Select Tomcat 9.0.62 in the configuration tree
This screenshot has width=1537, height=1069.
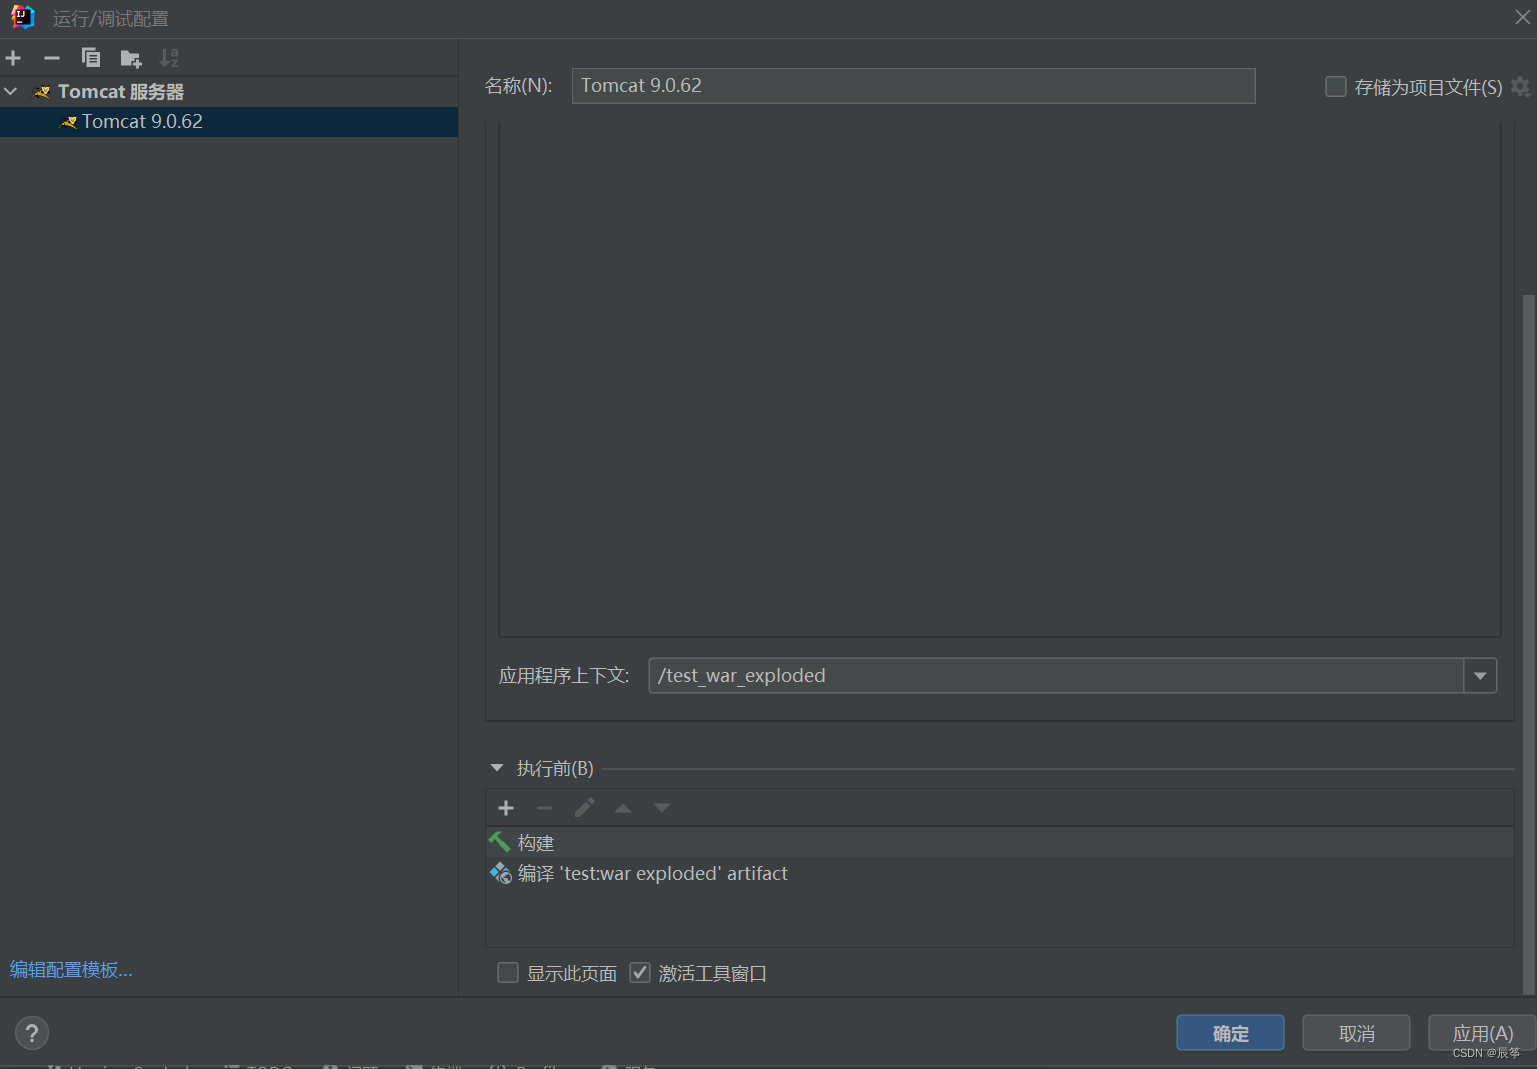(x=229, y=122)
